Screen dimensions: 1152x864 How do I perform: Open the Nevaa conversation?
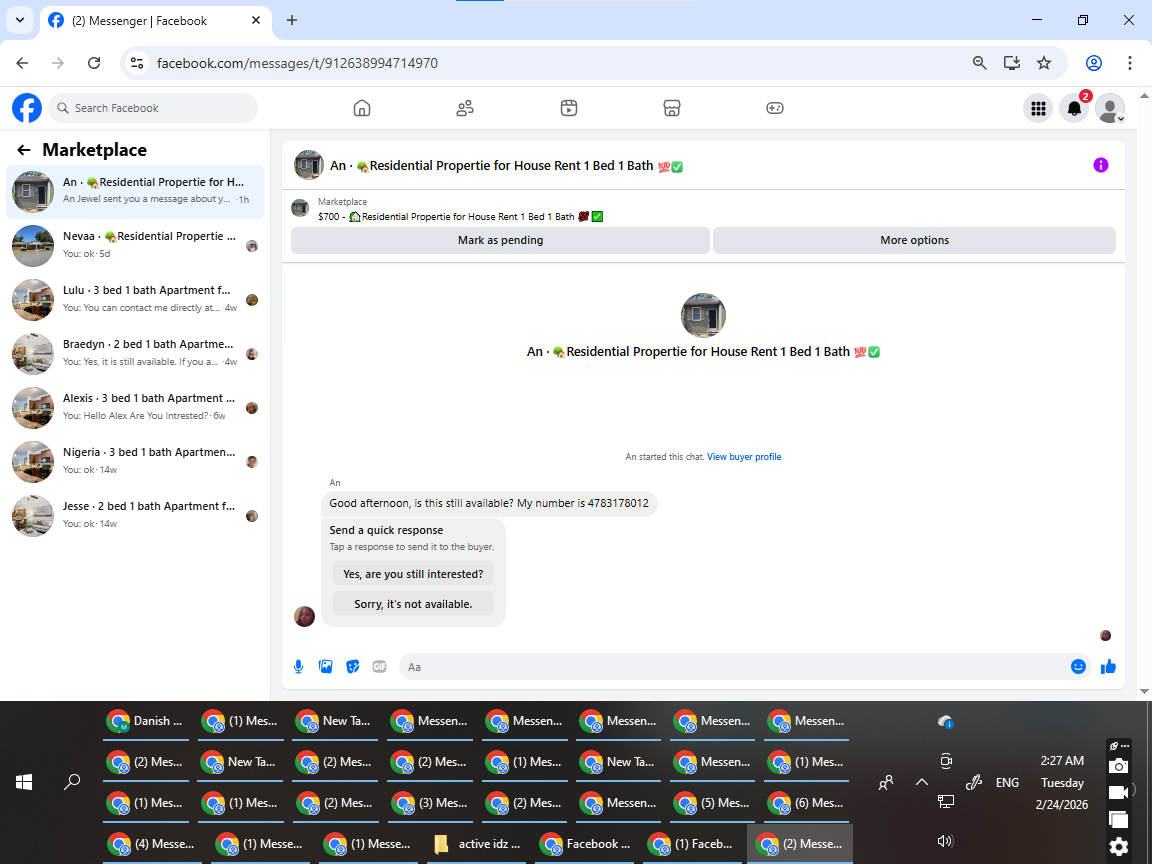pyautogui.click(x=135, y=245)
